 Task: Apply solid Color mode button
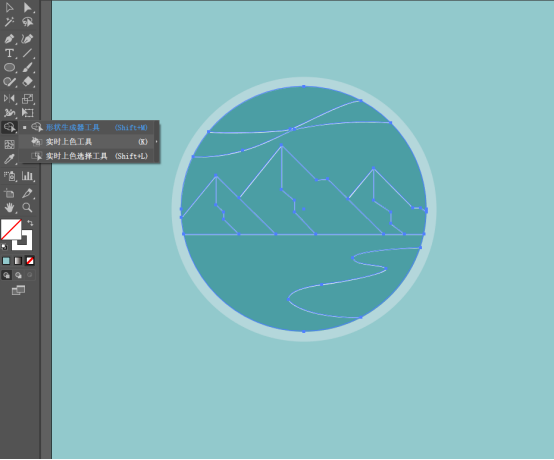pos(6,261)
